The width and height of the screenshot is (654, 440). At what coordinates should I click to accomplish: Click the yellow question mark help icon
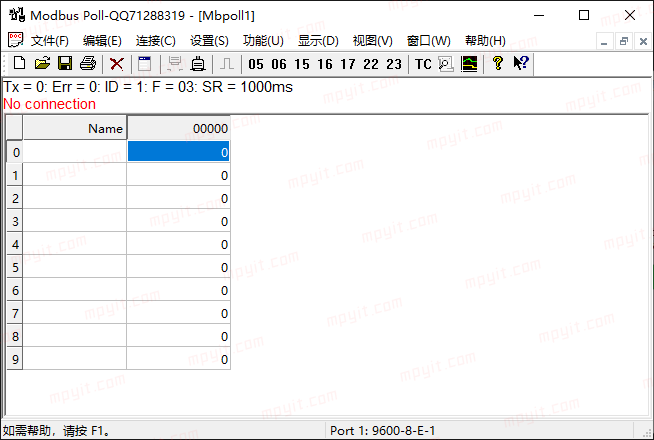pos(497,64)
